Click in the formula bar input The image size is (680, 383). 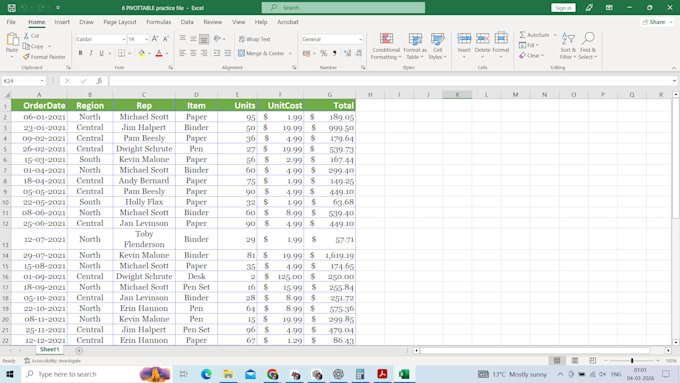390,81
